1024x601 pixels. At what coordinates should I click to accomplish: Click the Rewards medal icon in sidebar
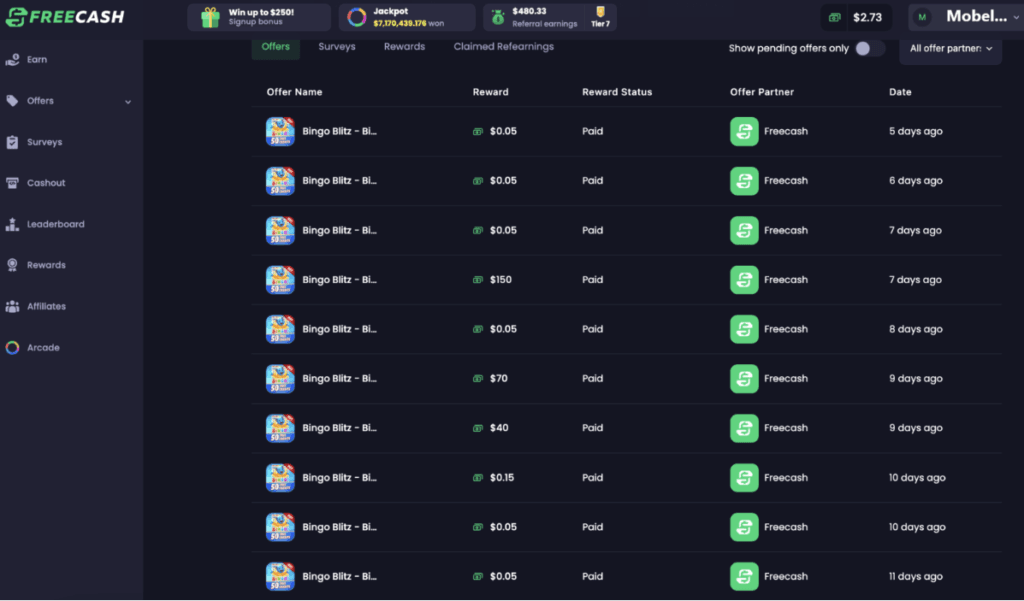(x=12, y=265)
